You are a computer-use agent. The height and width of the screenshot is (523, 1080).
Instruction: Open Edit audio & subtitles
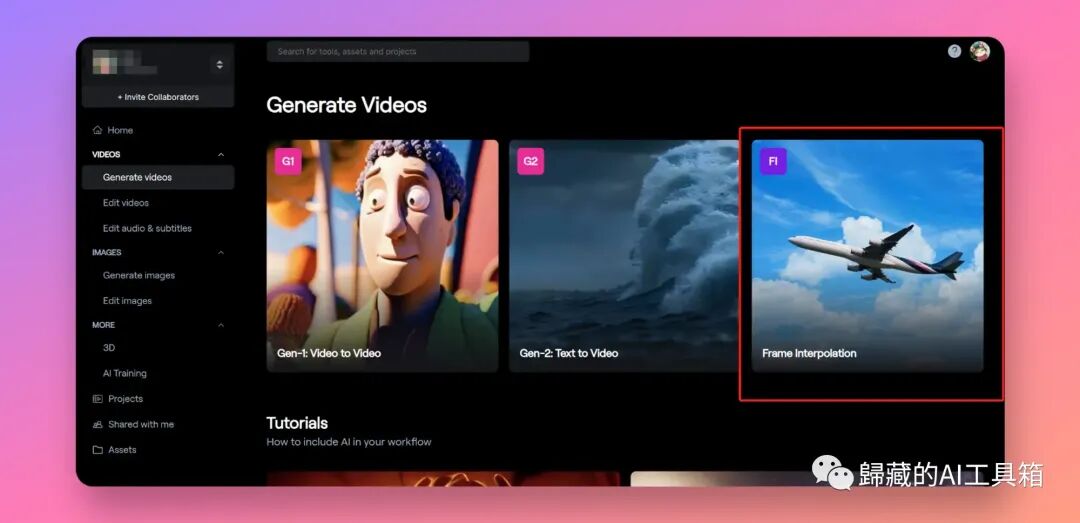147,228
